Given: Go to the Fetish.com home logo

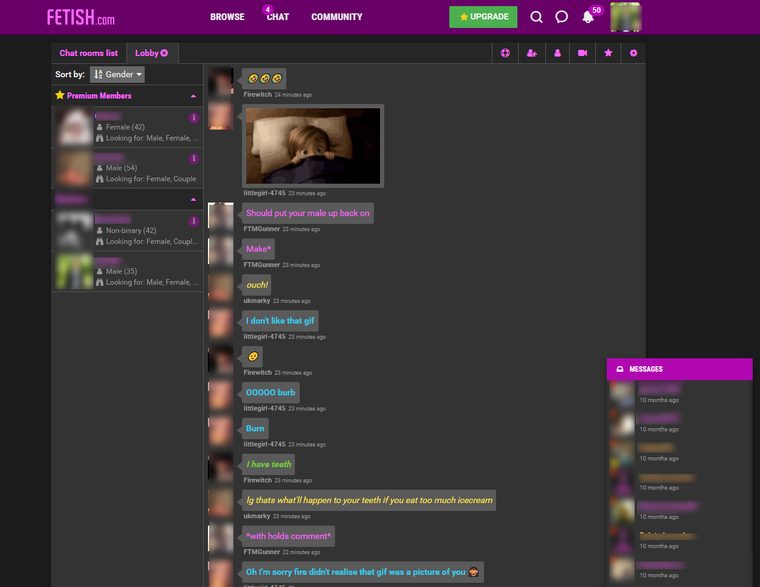Looking at the screenshot, I should coord(80,17).
